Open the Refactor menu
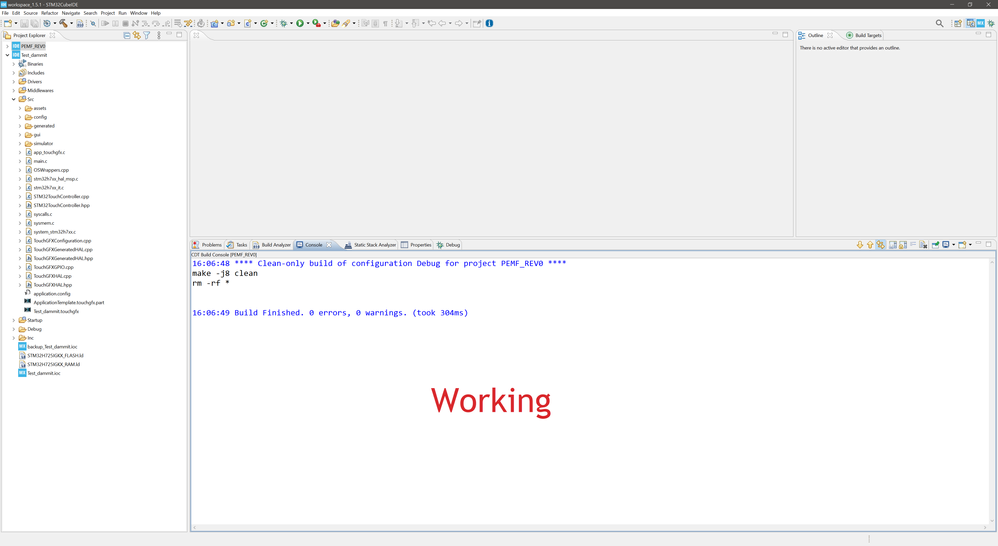998x546 pixels. point(50,13)
